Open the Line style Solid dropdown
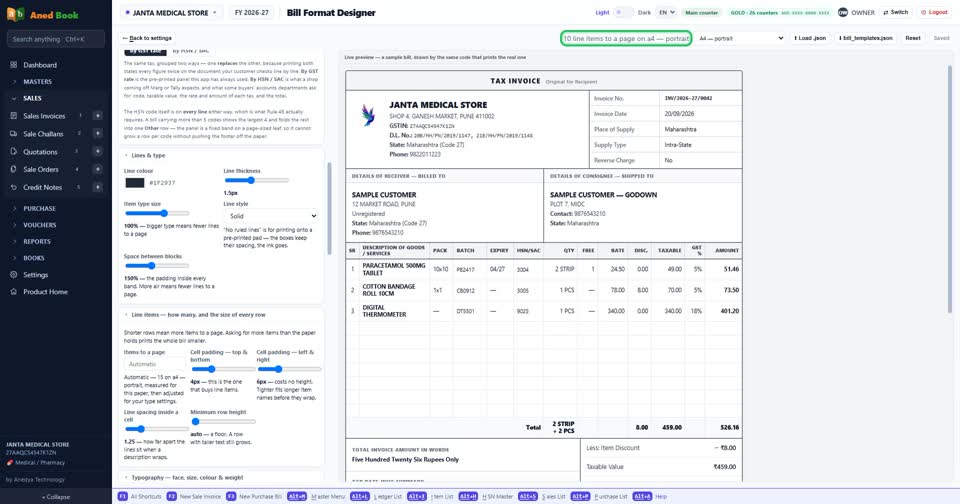 coord(271,216)
